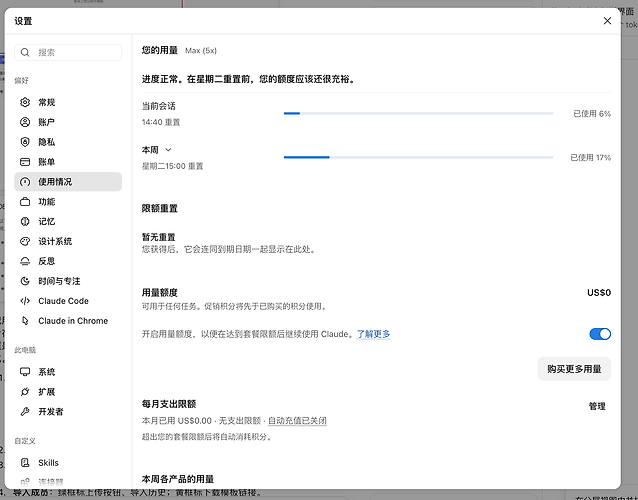Click the monitor icon beside 系统
Image resolution: width=638 pixels, height=500 pixels.
(25, 372)
